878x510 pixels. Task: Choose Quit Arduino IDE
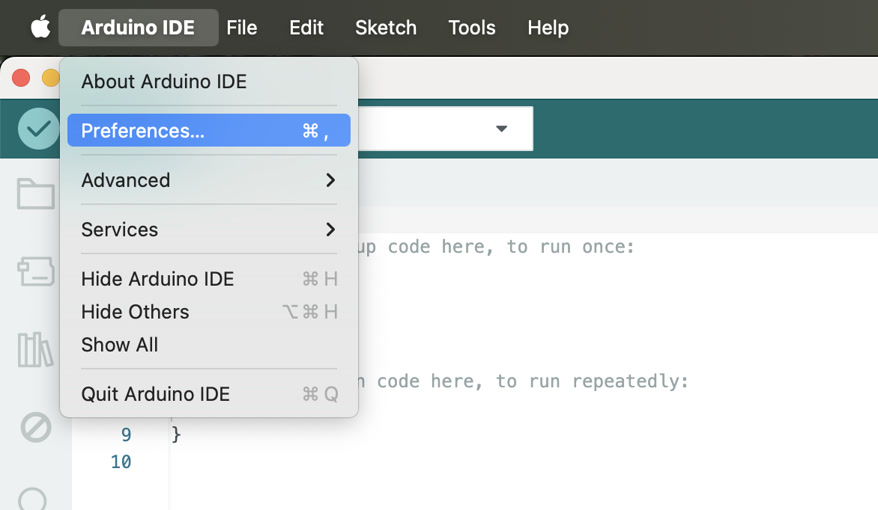(x=209, y=394)
